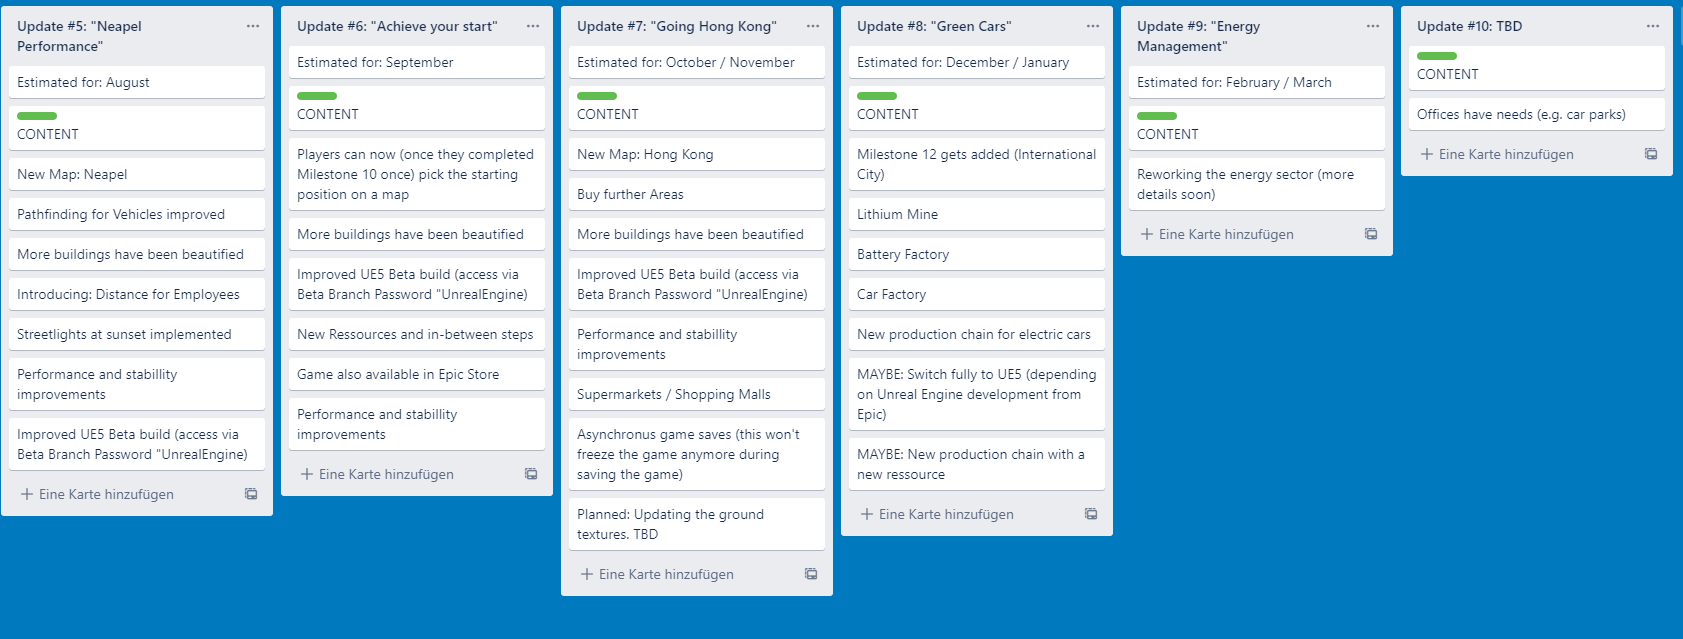
Task: Open the Update #10 list actions menu
Action: click(x=1653, y=26)
